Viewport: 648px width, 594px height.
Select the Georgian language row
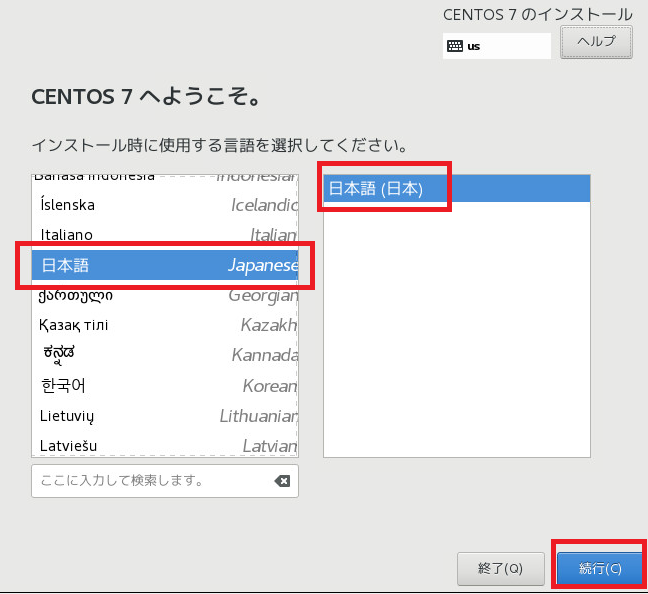click(165, 295)
